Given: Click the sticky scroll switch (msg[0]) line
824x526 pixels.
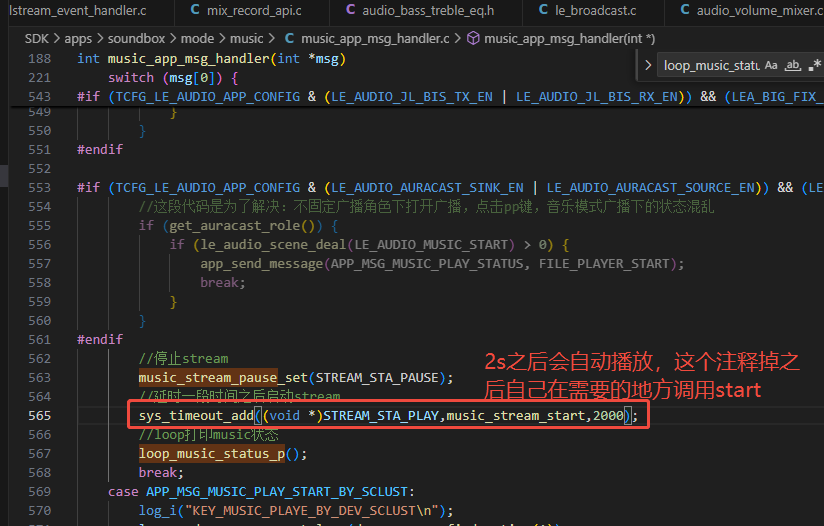Looking at the screenshot, I should click(173, 78).
